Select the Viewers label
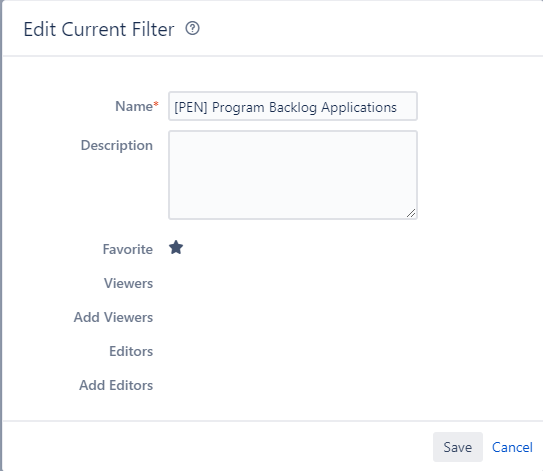The height and width of the screenshot is (471, 543). pyautogui.click(x=128, y=283)
